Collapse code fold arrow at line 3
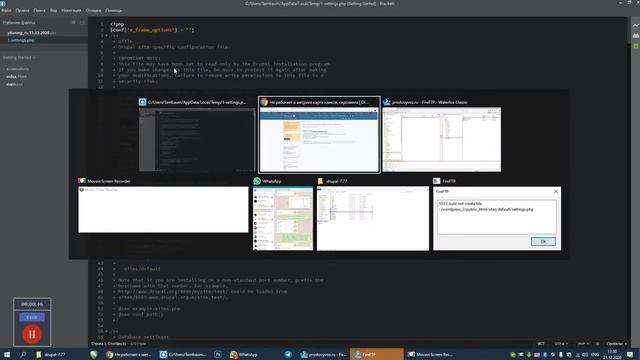The height and width of the screenshot is (360, 640). [x=107, y=36]
